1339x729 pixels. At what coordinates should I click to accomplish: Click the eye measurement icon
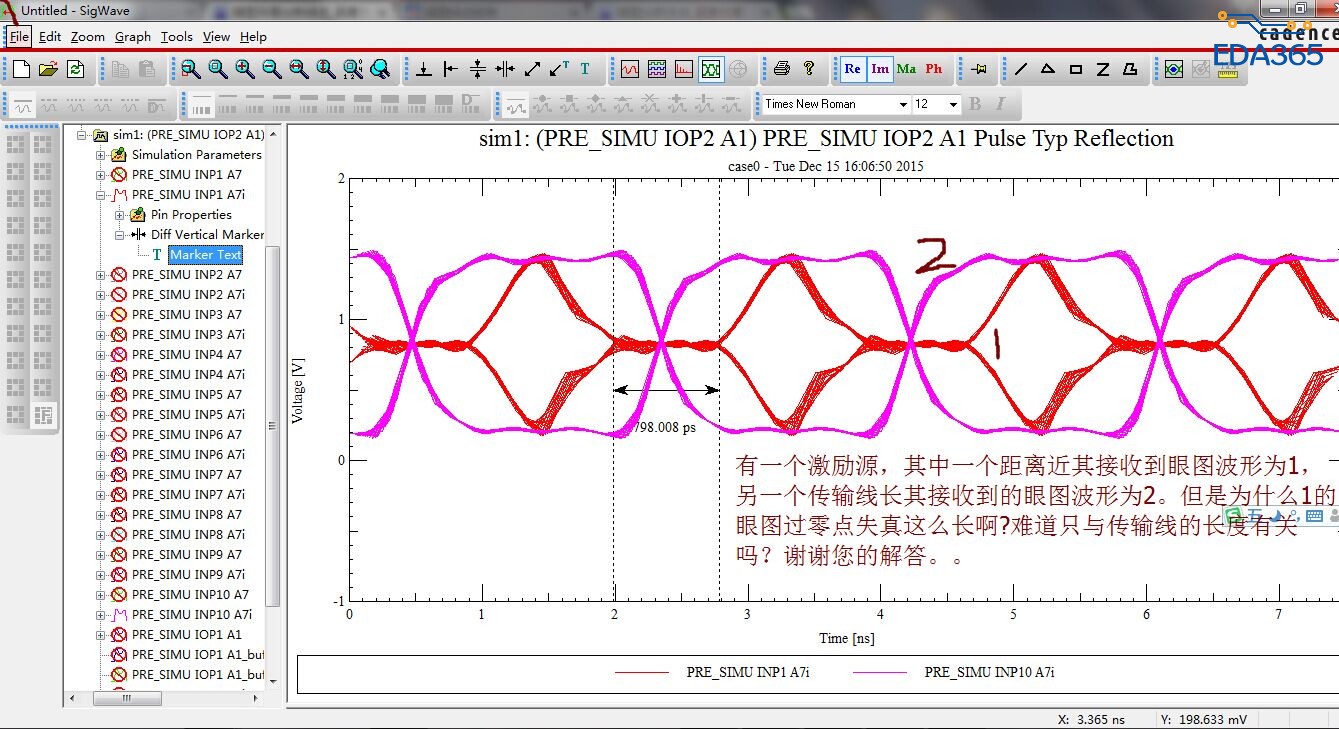click(1174, 69)
